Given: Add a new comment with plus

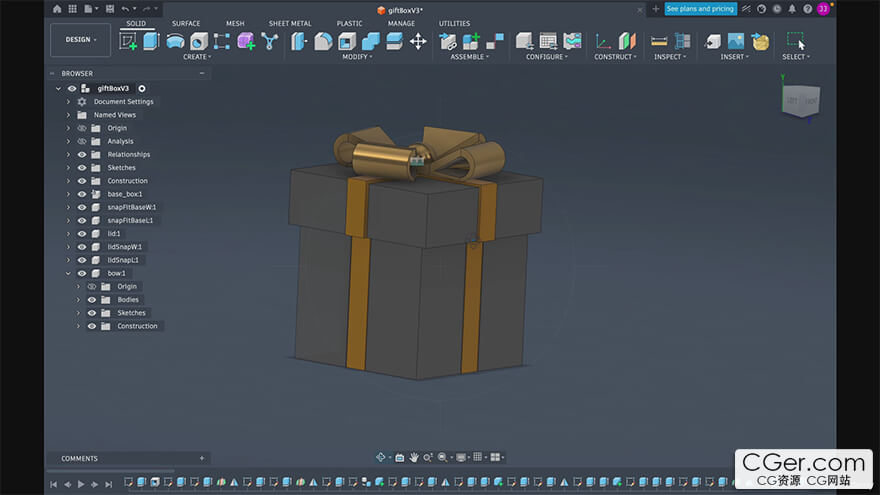Looking at the screenshot, I should point(202,459).
